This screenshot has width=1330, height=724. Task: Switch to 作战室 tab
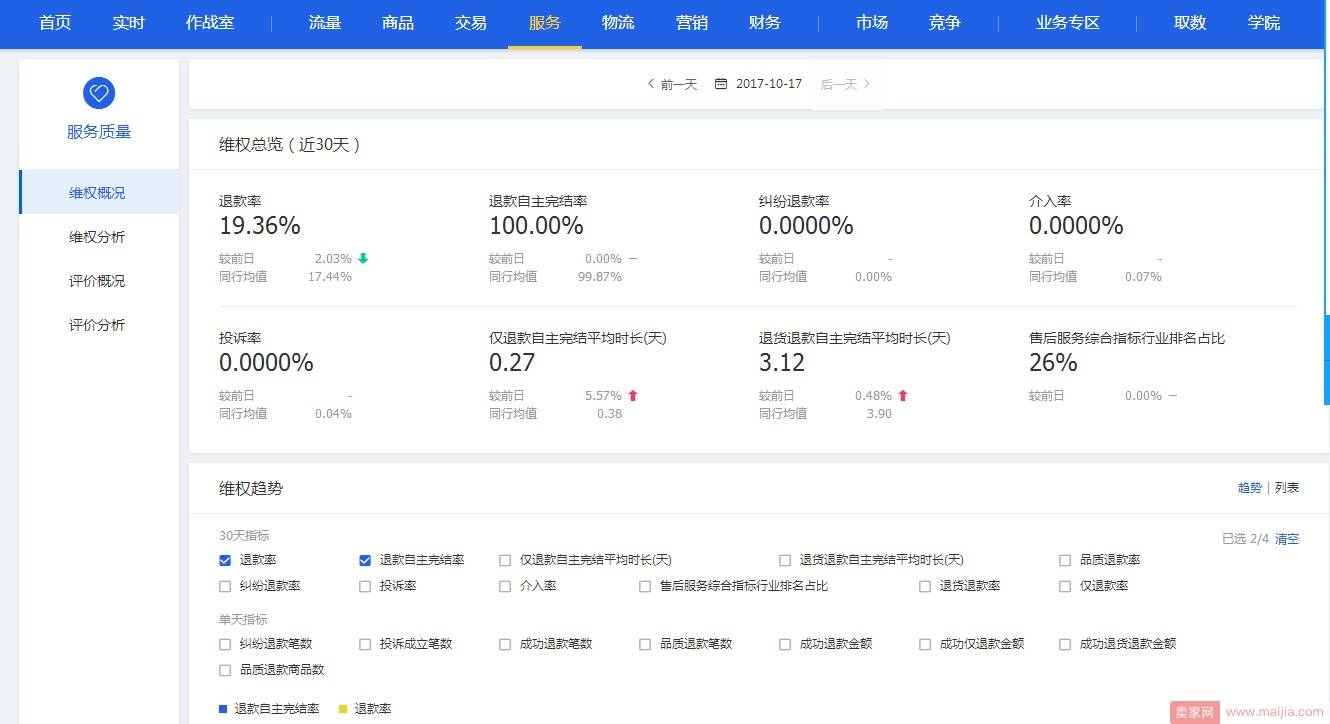click(210, 23)
